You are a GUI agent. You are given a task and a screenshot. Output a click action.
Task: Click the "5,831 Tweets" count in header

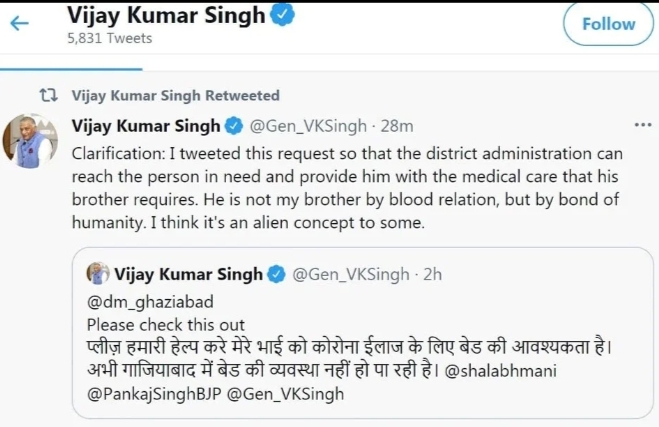click(x=108, y=38)
